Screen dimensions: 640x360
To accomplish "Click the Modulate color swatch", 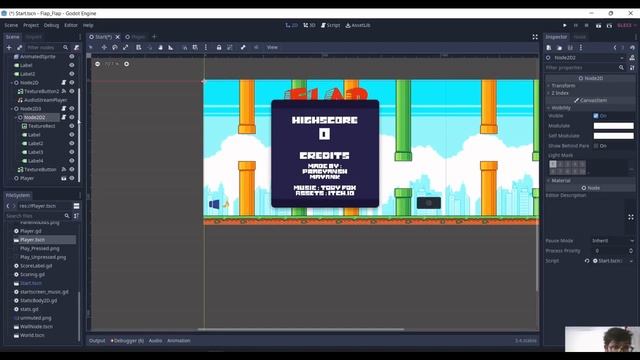I will (x=613, y=126).
